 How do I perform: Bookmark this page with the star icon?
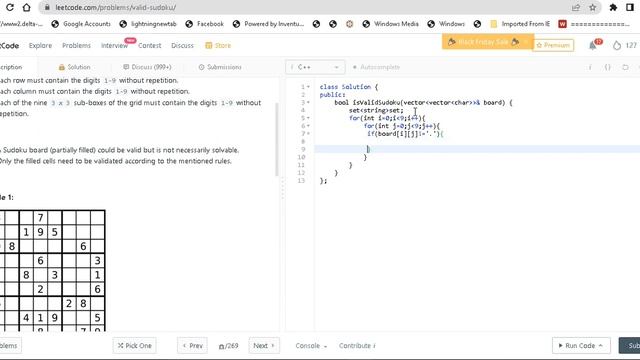point(593,7)
